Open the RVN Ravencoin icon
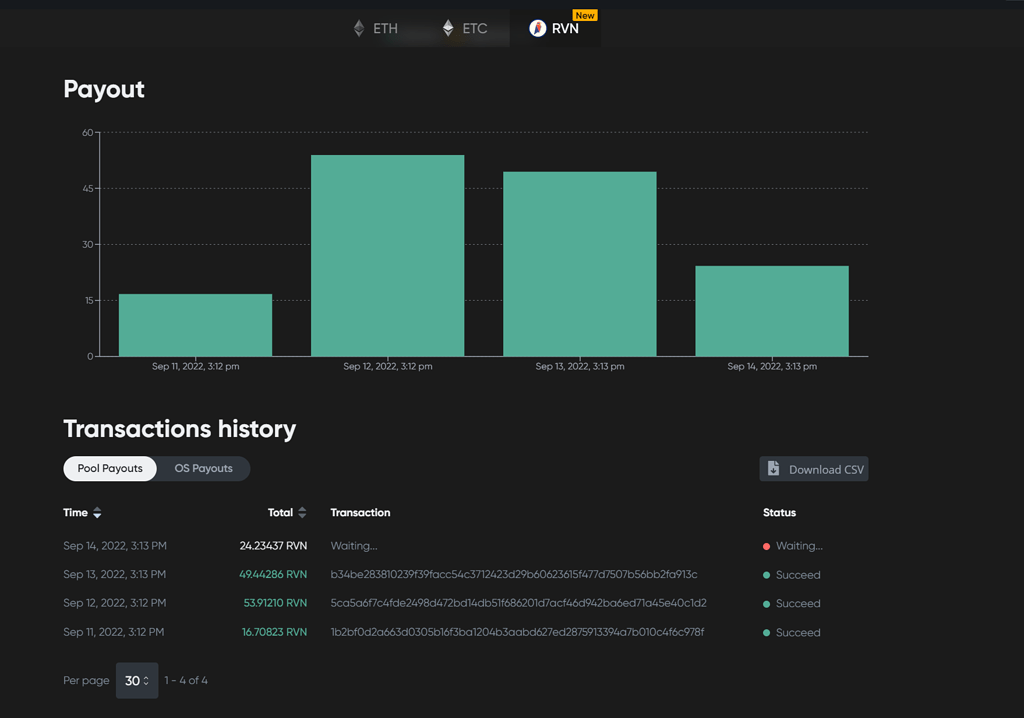The height and width of the screenshot is (718, 1024). point(537,28)
